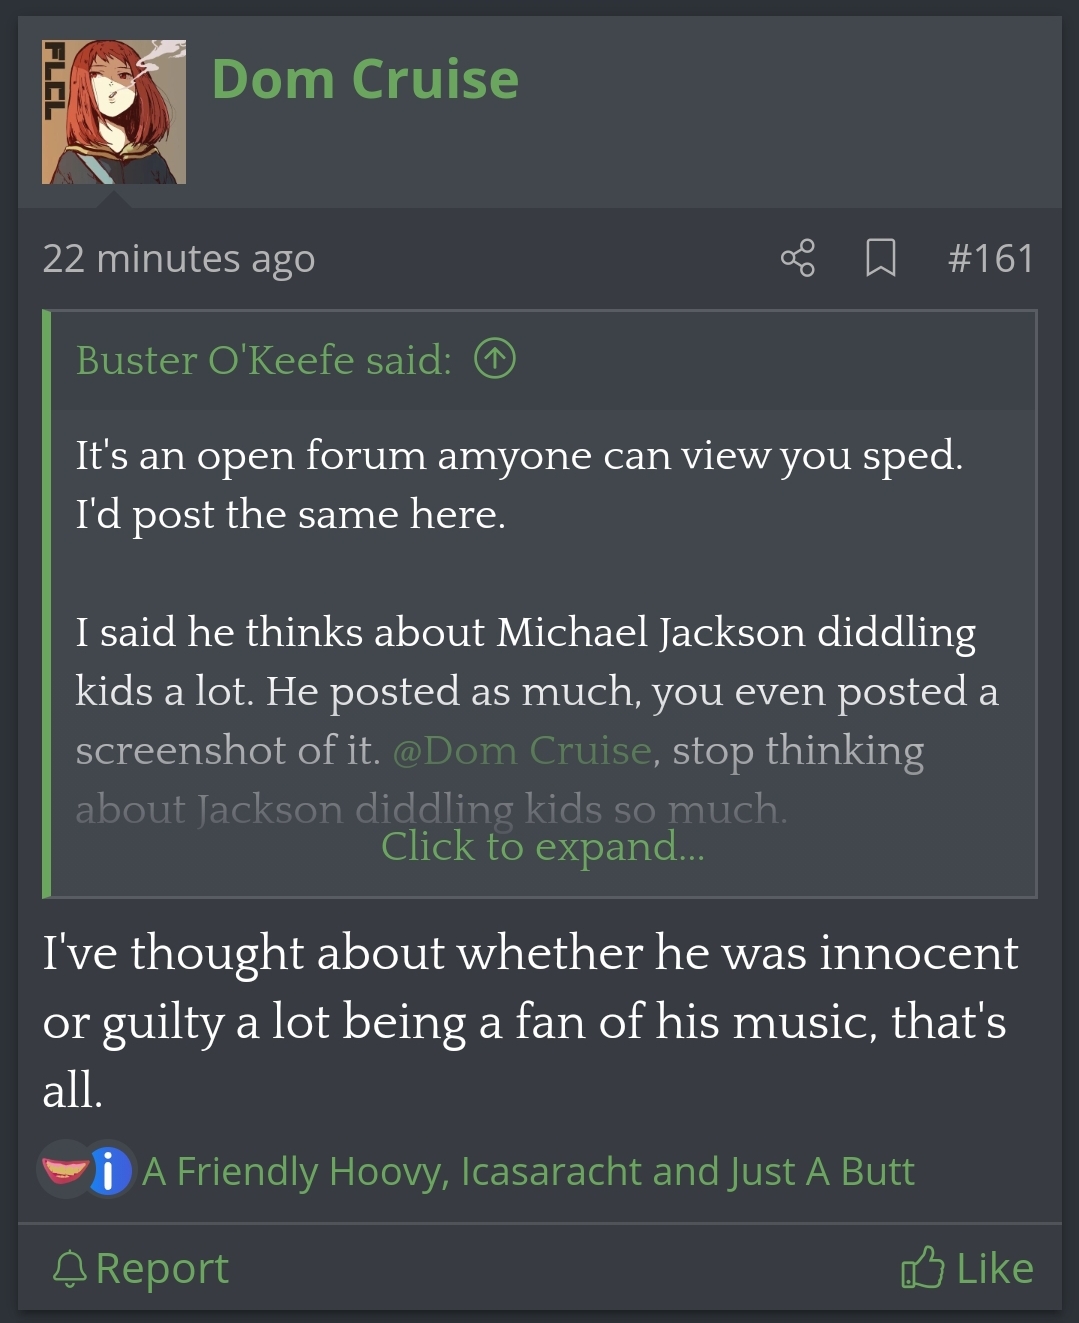Open the #161 post number link

tap(990, 259)
